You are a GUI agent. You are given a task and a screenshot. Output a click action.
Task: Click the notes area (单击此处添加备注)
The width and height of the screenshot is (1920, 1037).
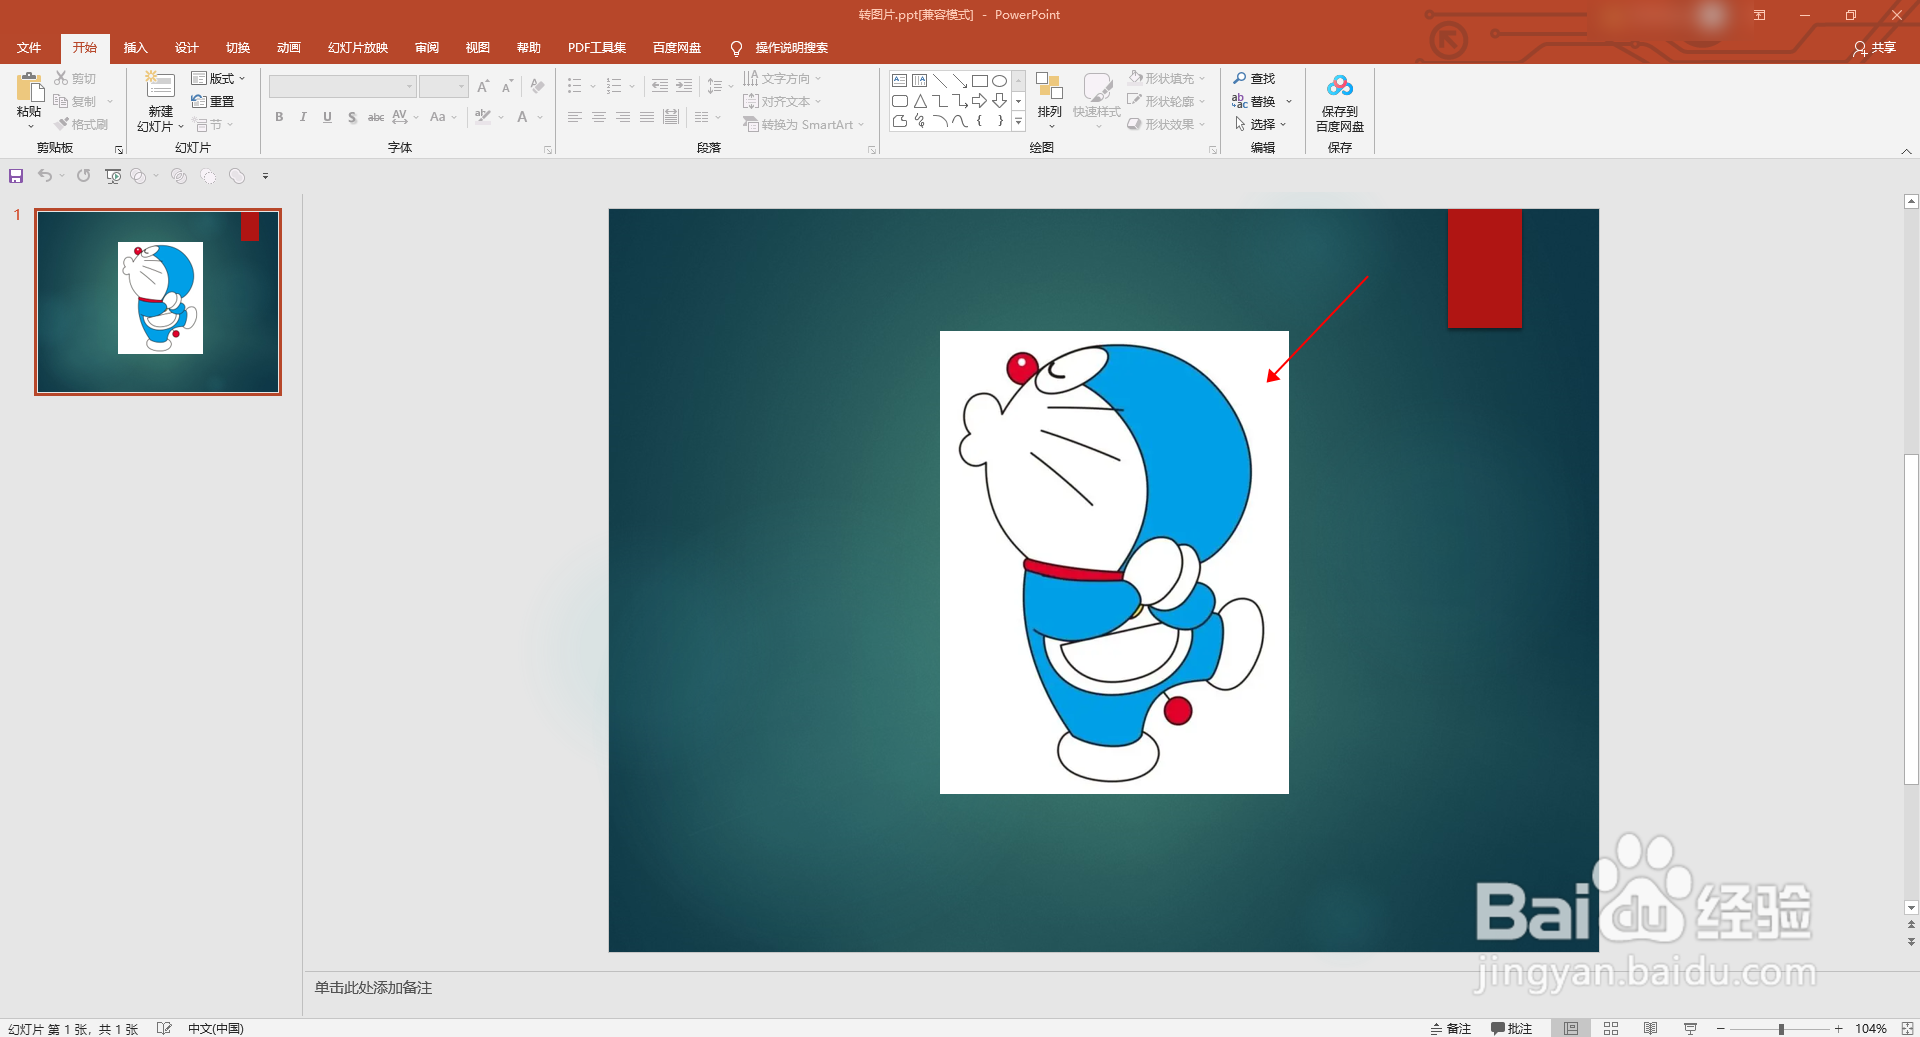pos(373,988)
